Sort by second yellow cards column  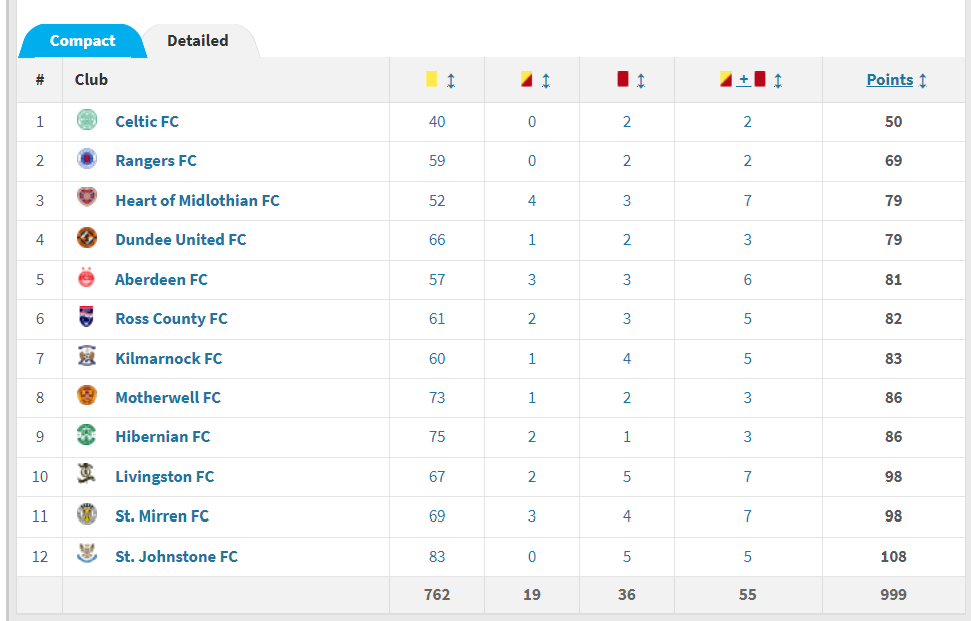point(546,80)
